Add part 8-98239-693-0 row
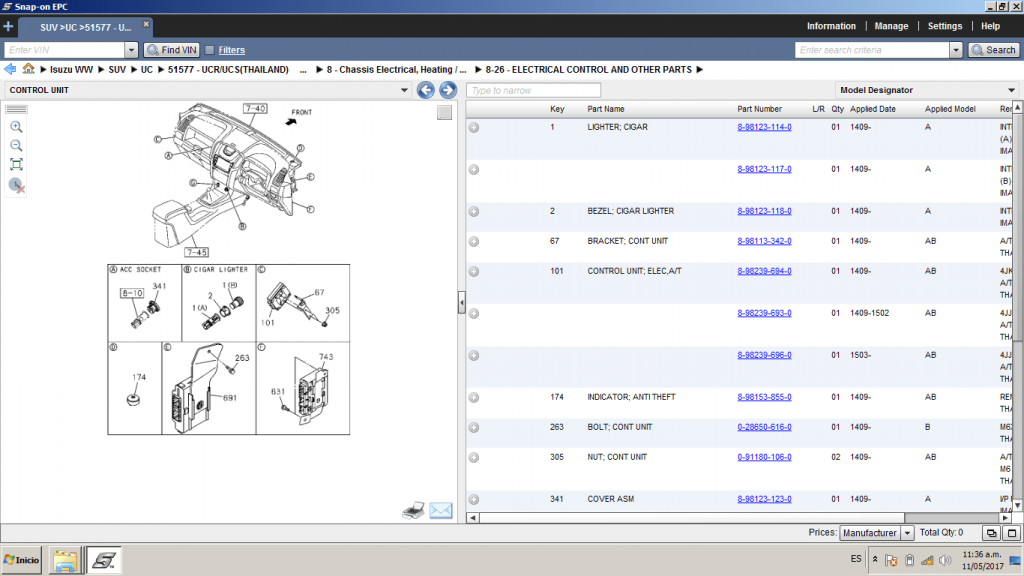The width and height of the screenshot is (1024, 576). pyautogui.click(x=474, y=313)
